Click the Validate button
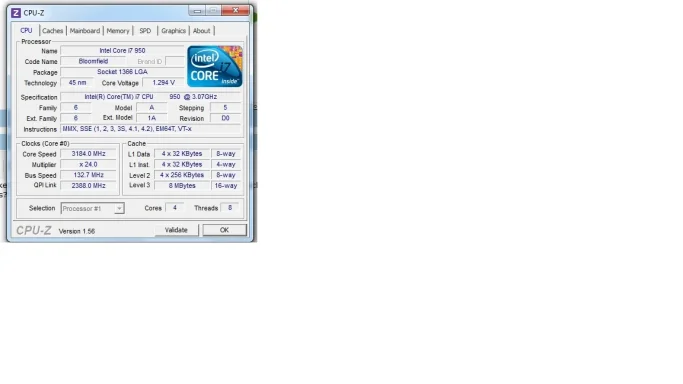The image size is (683, 384). point(176,230)
